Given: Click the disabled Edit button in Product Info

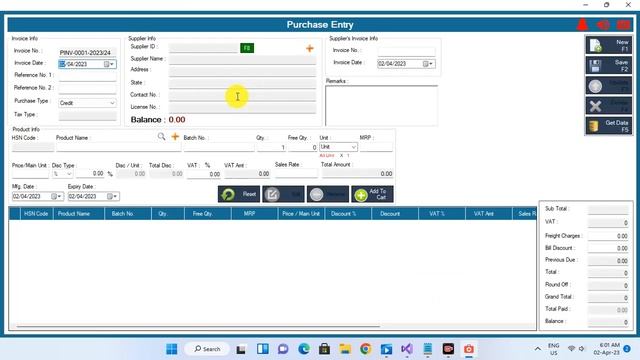Looking at the screenshot, I should 283,194.
